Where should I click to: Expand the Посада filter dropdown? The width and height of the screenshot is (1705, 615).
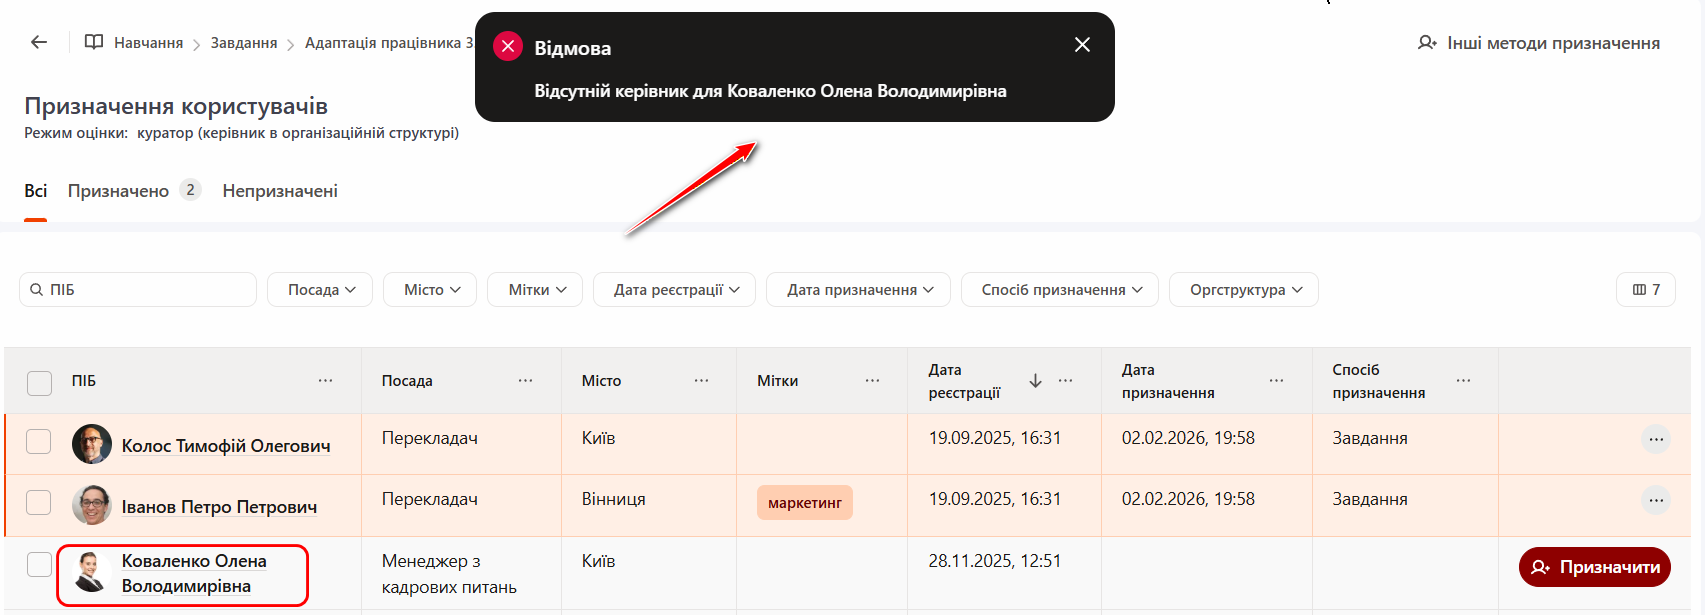point(320,290)
